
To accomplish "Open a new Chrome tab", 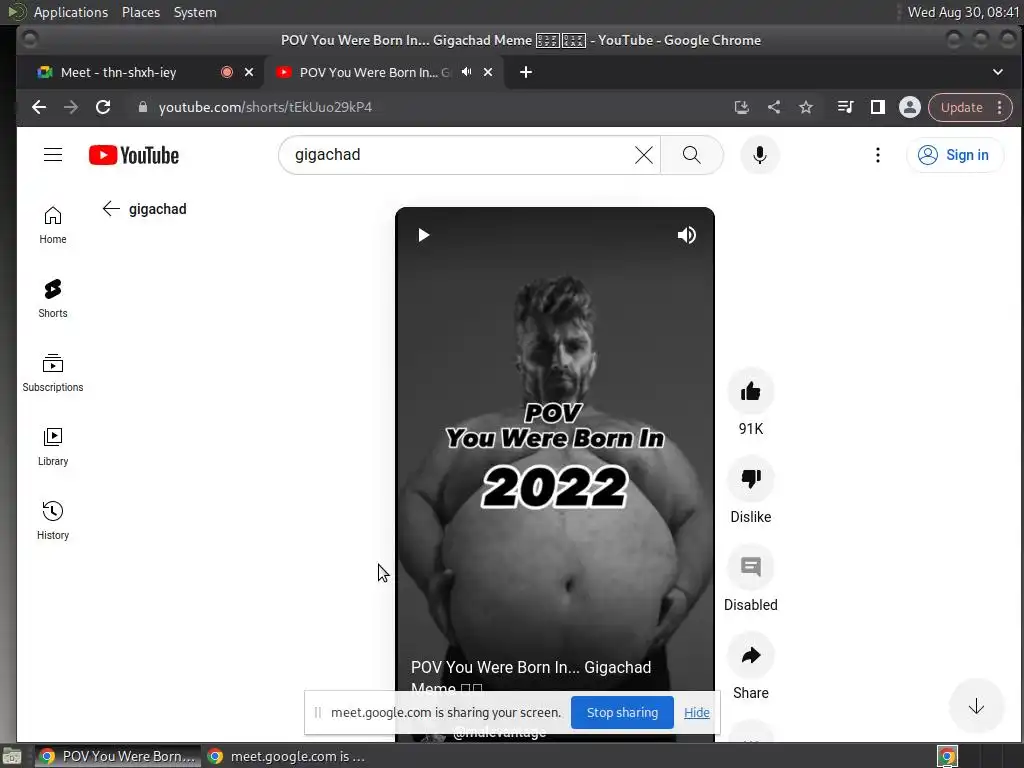I will pyautogui.click(x=526, y=72).
